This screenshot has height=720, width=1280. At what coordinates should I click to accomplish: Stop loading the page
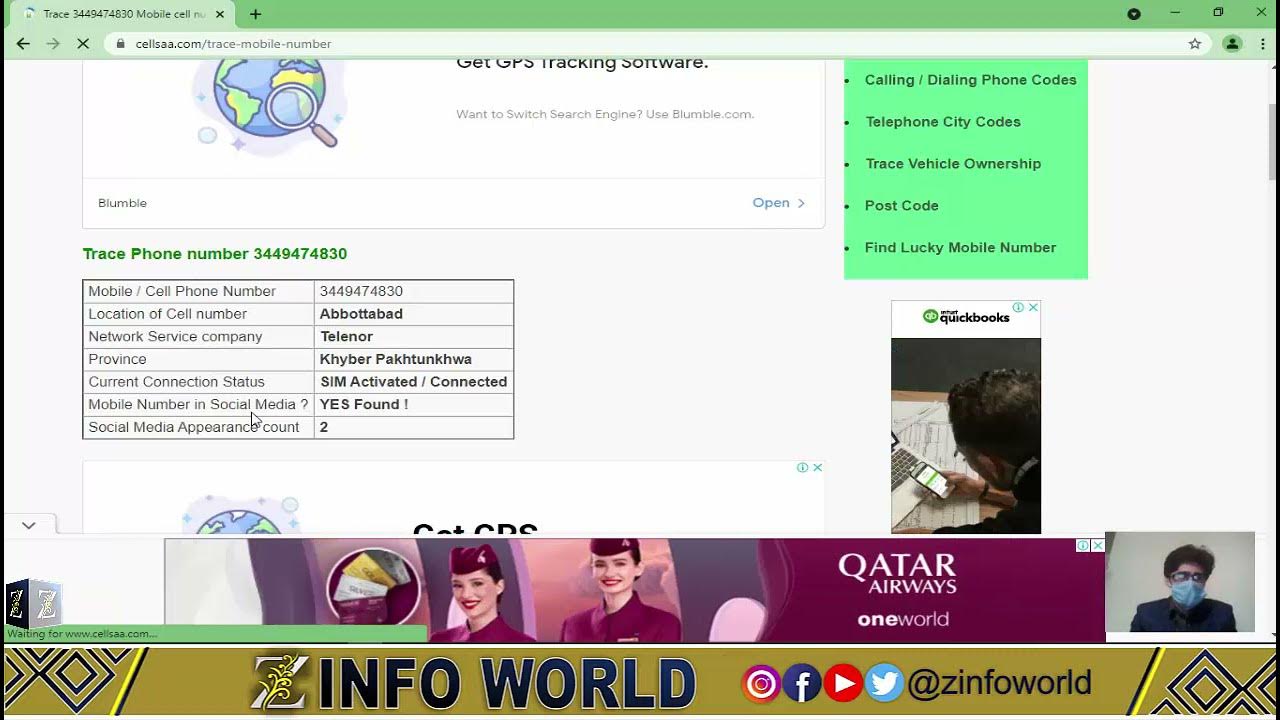tap(83, 44)
